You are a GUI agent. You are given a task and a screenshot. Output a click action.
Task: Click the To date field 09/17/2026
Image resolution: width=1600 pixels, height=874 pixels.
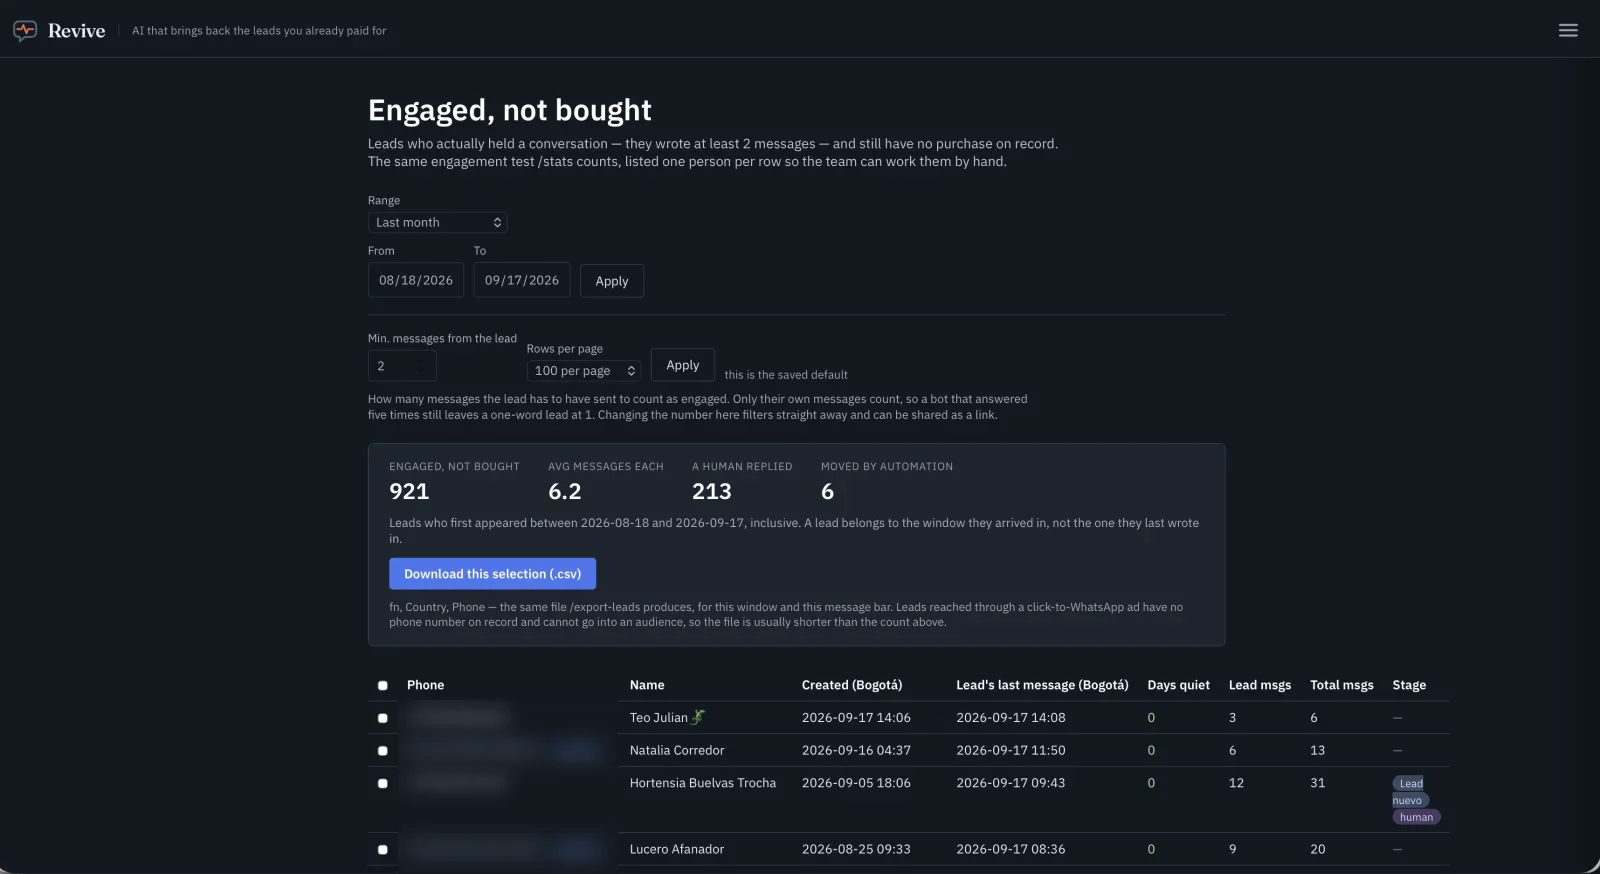[x=522, y=280]
